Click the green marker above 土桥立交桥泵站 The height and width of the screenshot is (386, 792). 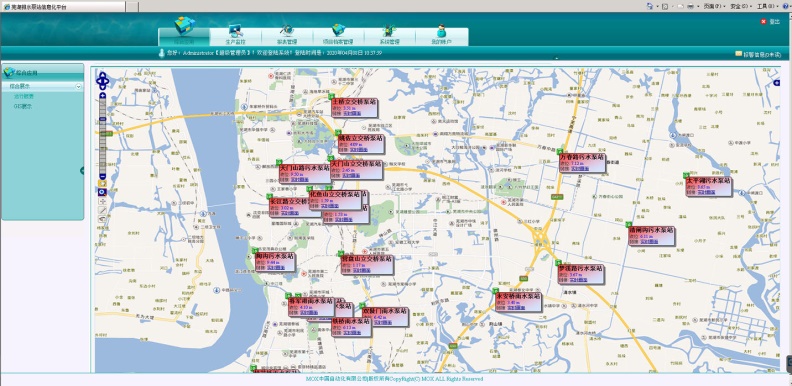tap(331, 96)
